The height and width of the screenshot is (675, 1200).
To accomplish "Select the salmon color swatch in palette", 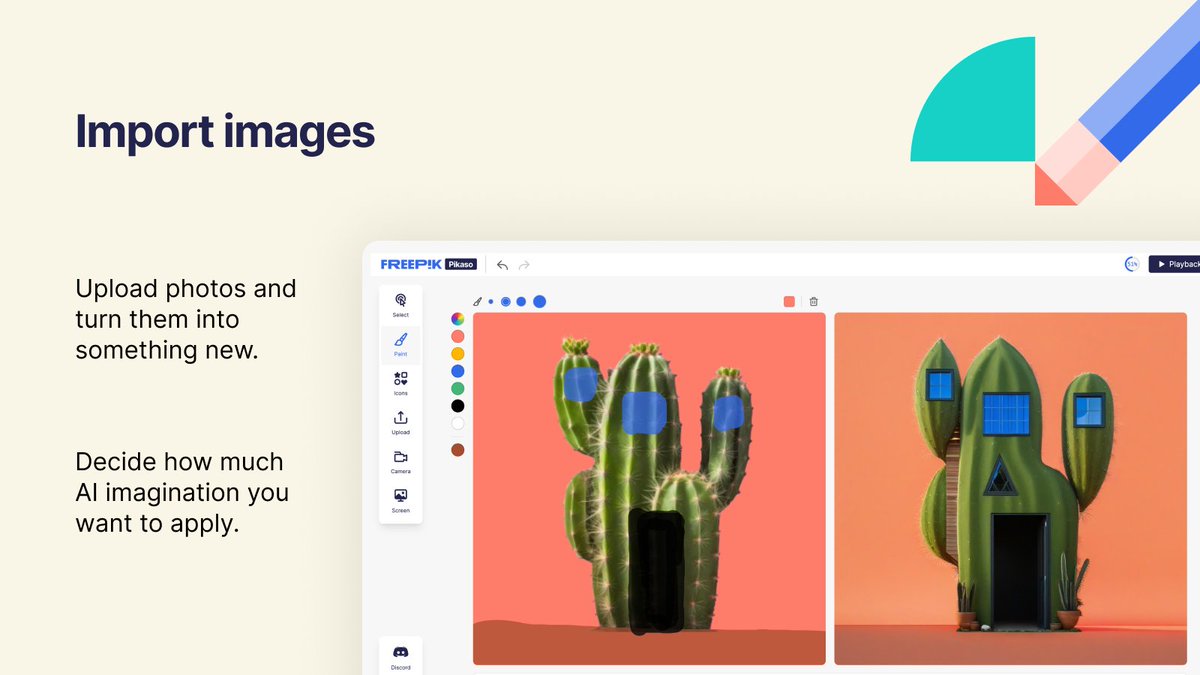I will pos(457,336).
